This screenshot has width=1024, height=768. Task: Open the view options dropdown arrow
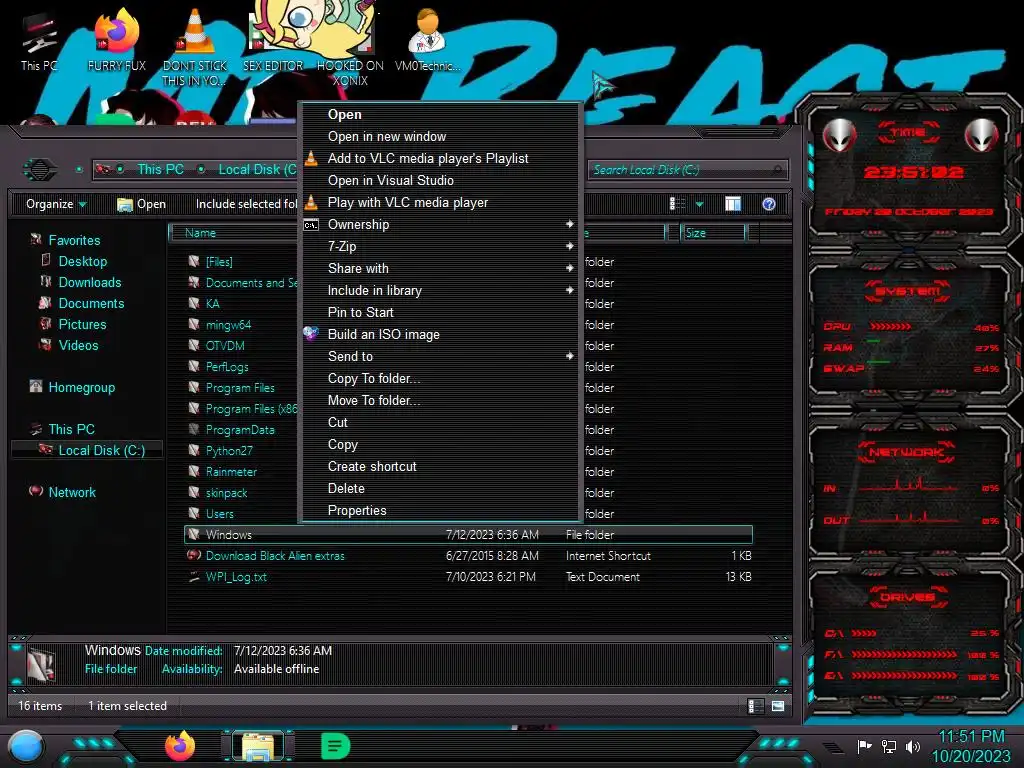699,204
